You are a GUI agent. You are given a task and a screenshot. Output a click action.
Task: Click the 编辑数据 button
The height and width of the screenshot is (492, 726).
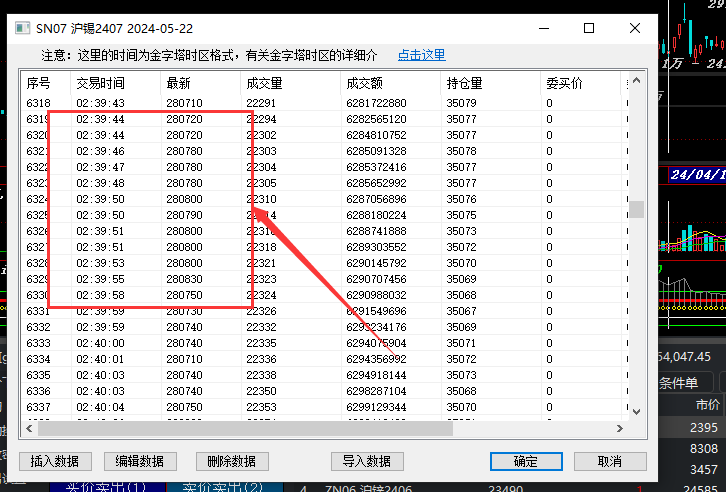pos(140,461)
